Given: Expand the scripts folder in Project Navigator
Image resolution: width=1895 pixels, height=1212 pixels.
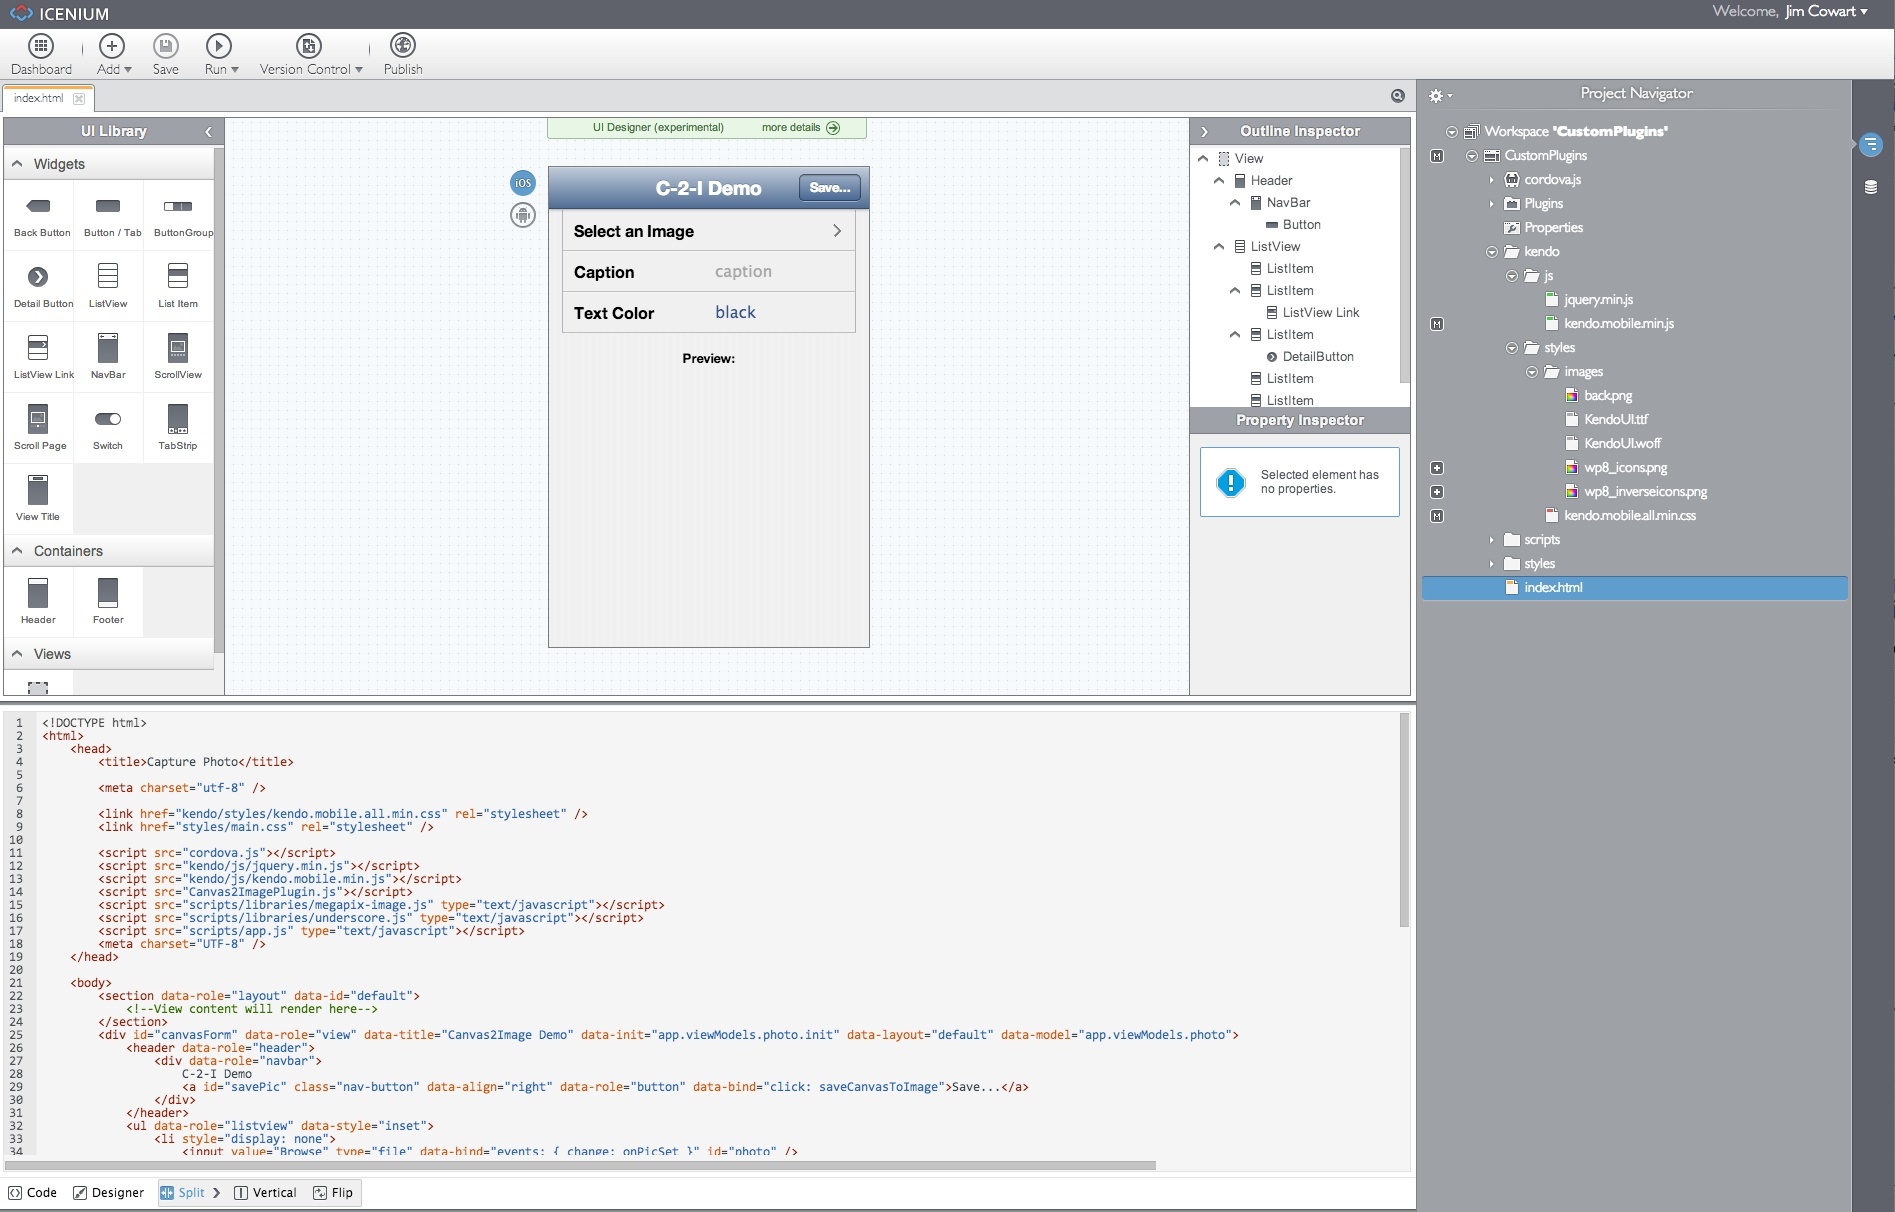Looking at the screenshot, I should point(1491,540).
